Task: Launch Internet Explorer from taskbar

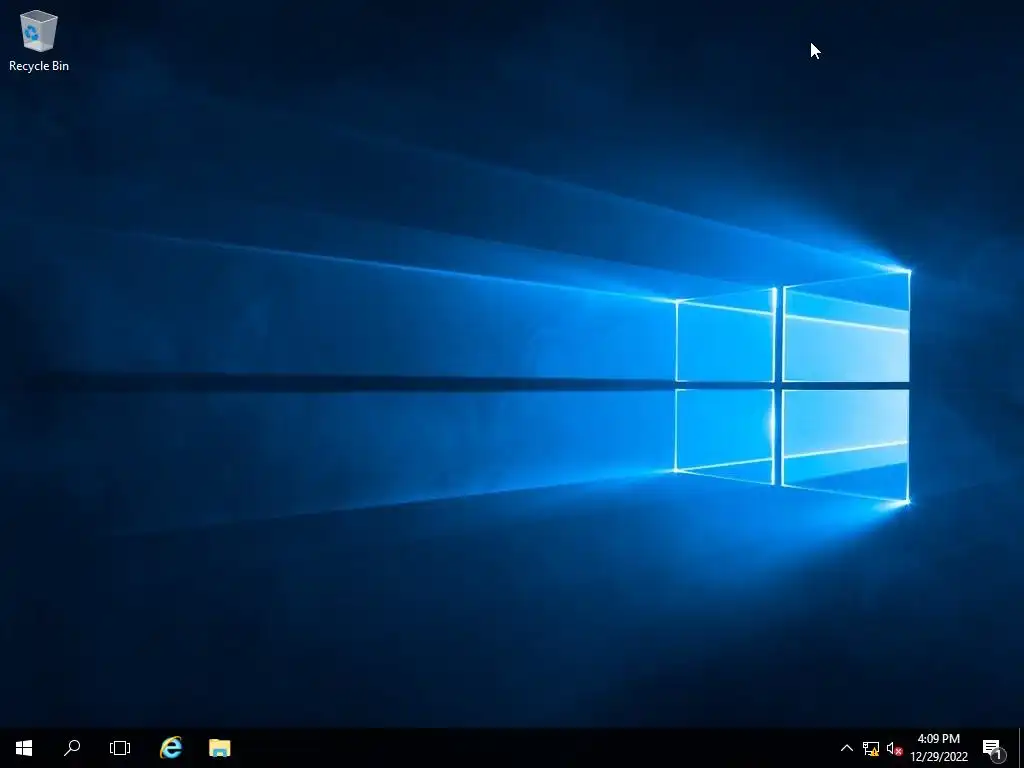Action: pos(171,748)
